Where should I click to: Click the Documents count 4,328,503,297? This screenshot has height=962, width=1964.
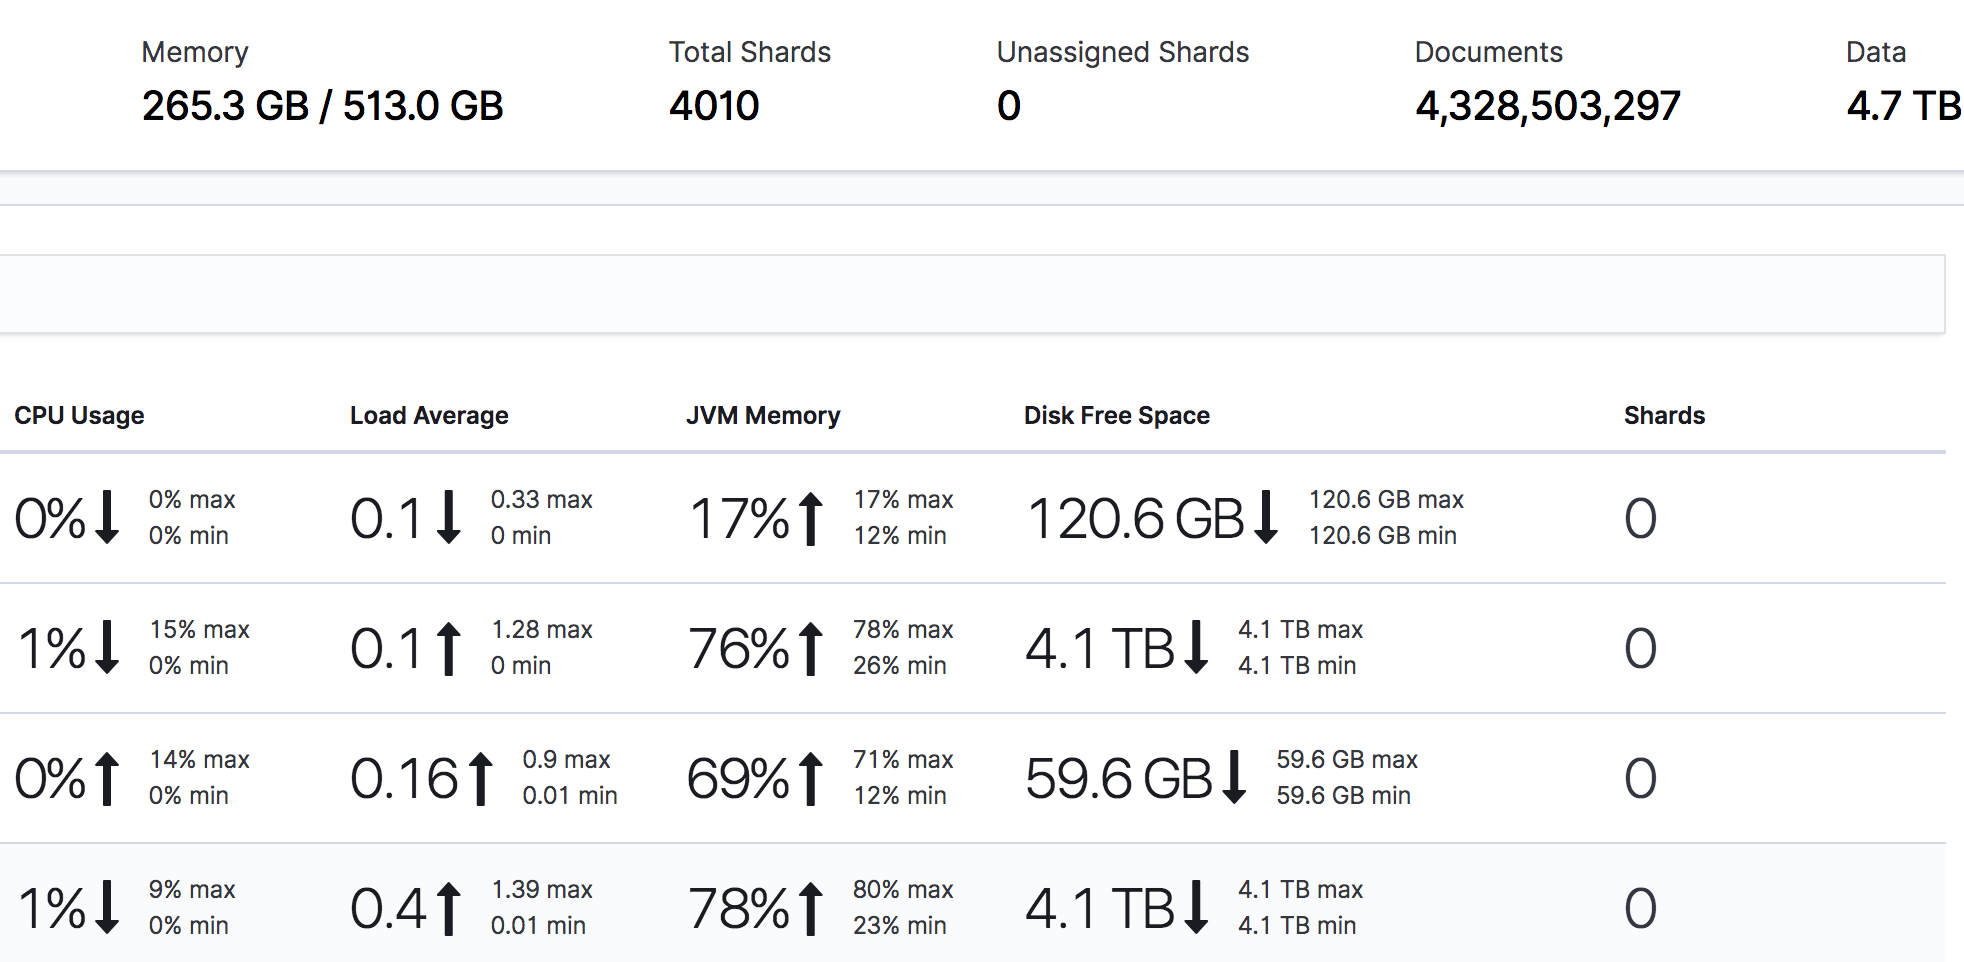tap(1547, 106)
